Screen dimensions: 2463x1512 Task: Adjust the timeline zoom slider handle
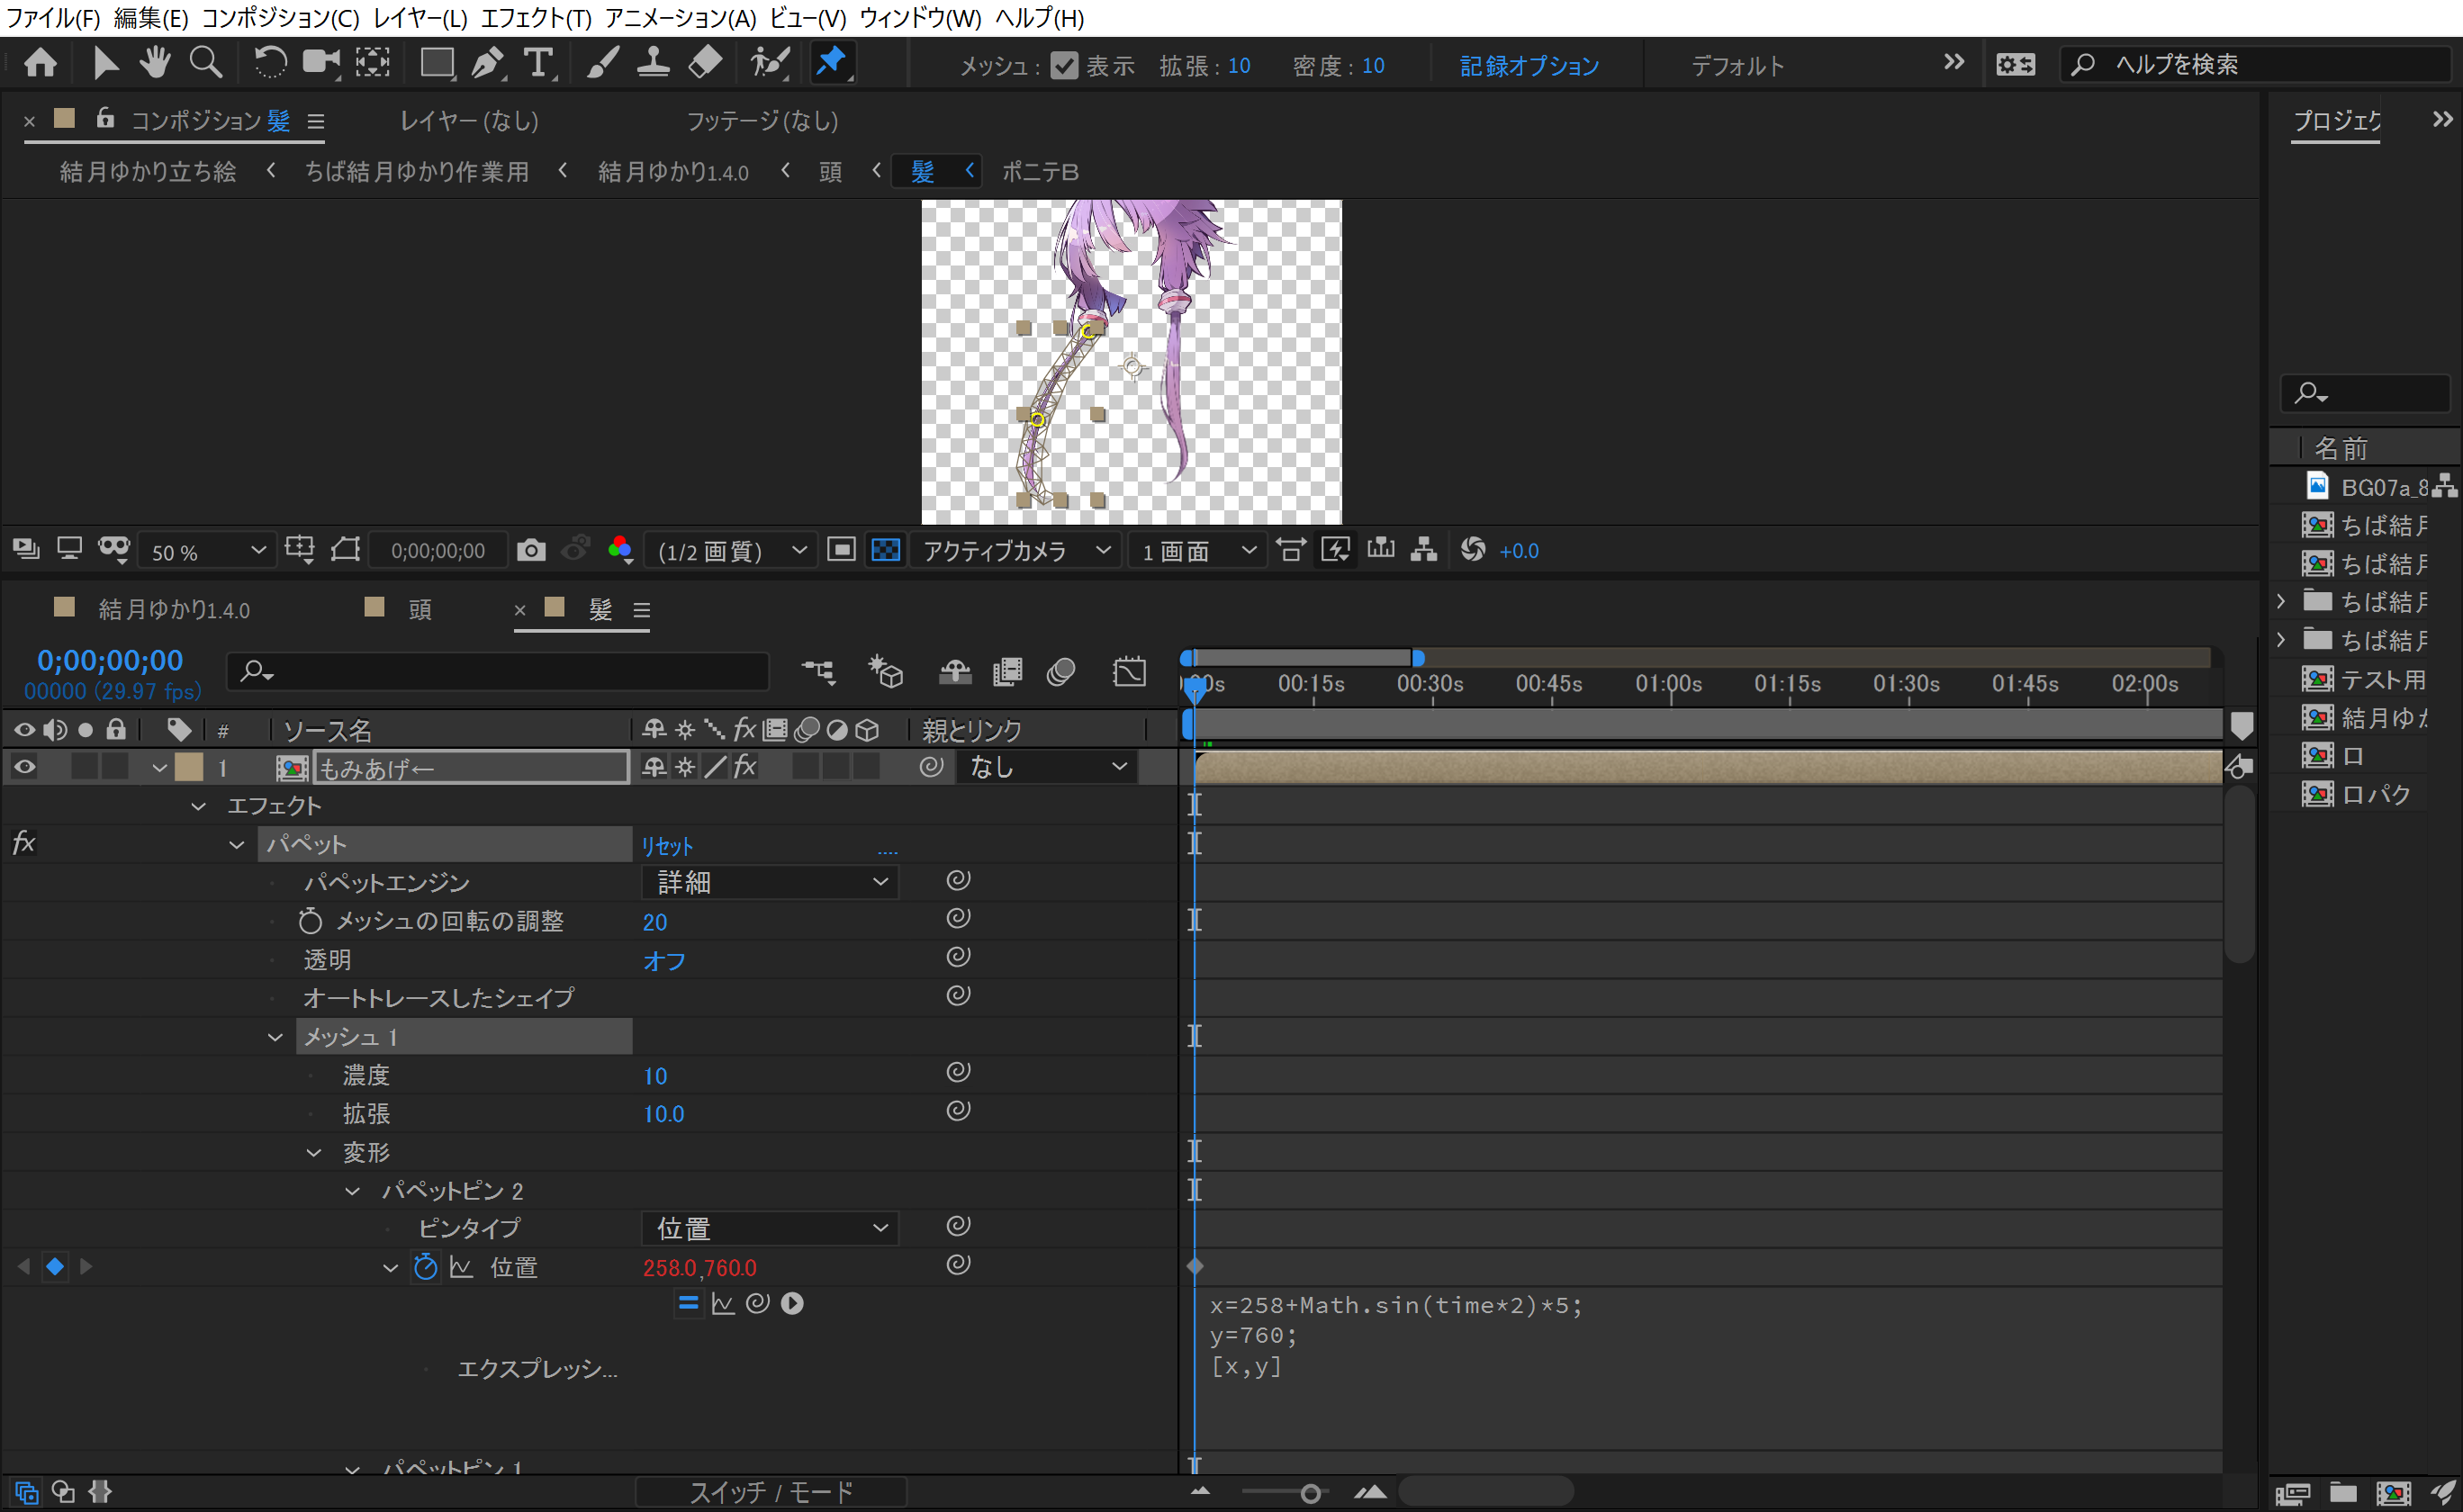point(1310,1493)
